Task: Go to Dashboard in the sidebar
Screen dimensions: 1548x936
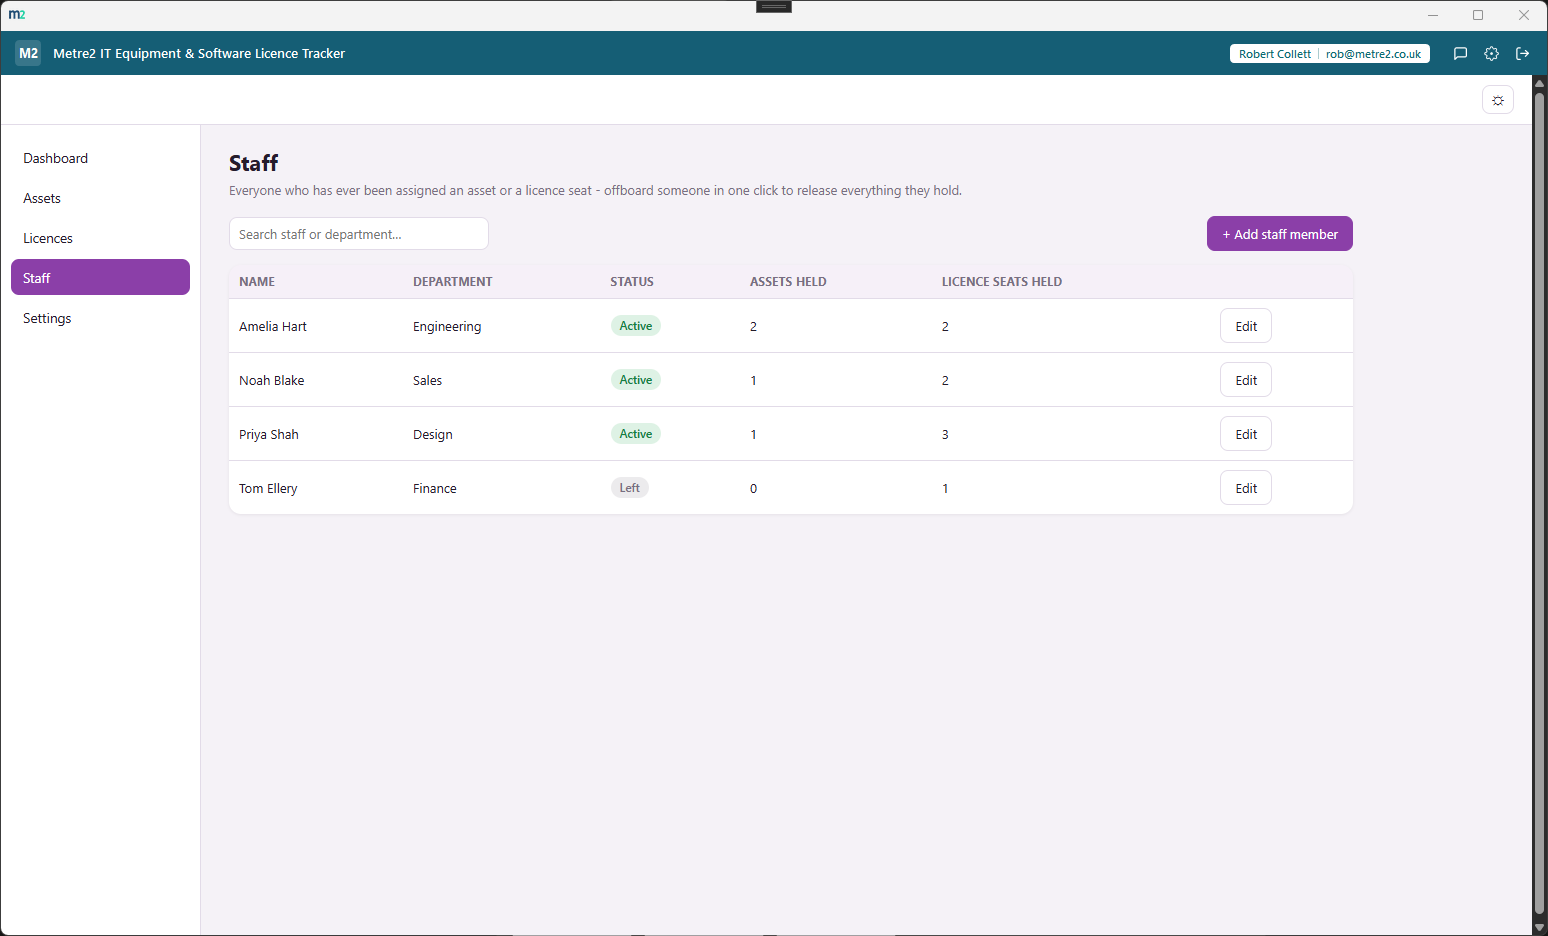Action: point(100,158)
